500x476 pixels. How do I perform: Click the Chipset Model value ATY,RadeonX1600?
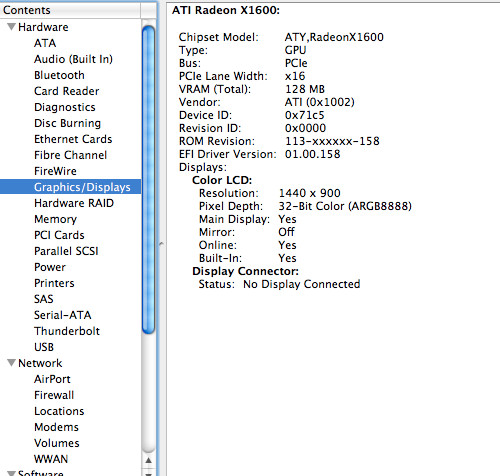click(x=334, y=37)
